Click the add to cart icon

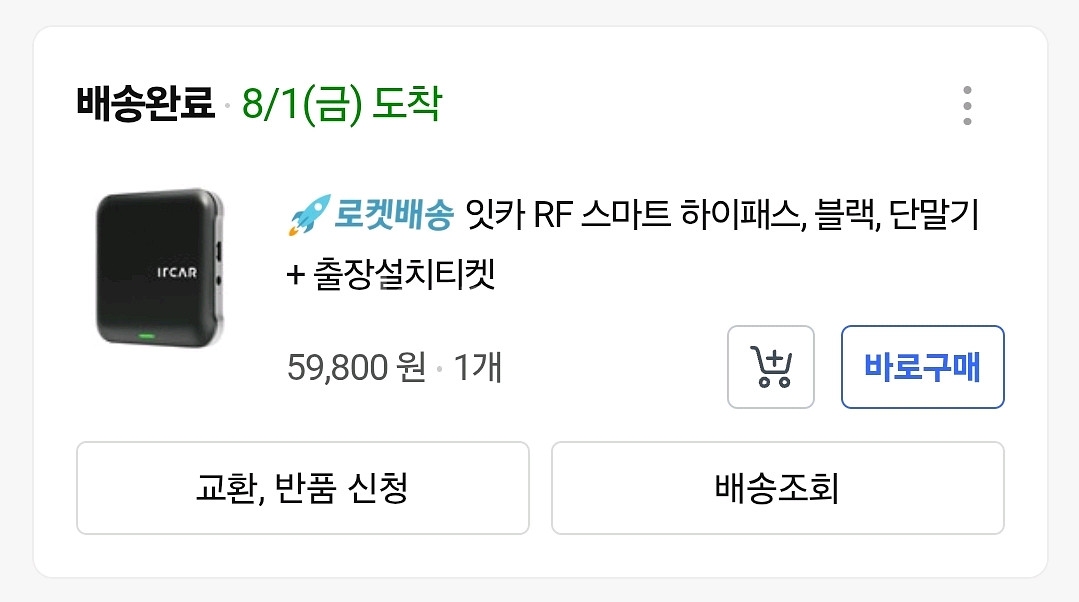(770, 367)
